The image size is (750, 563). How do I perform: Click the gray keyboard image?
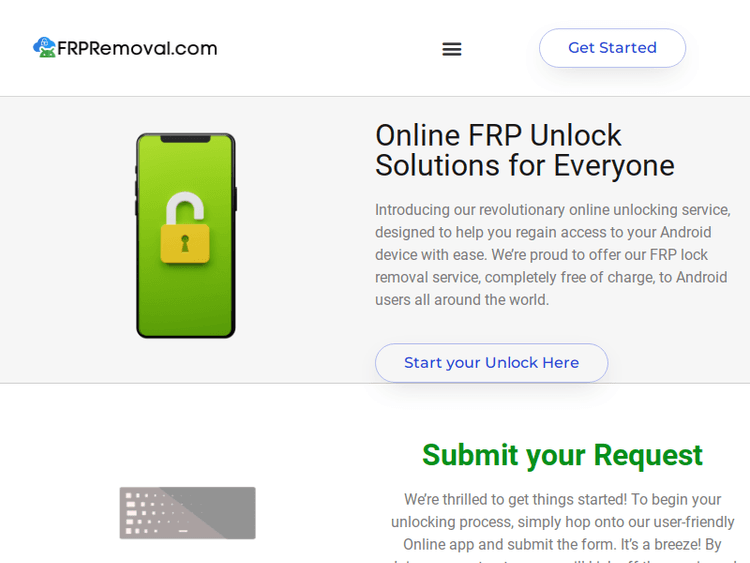pyautogui.click(x=187, y=513)
